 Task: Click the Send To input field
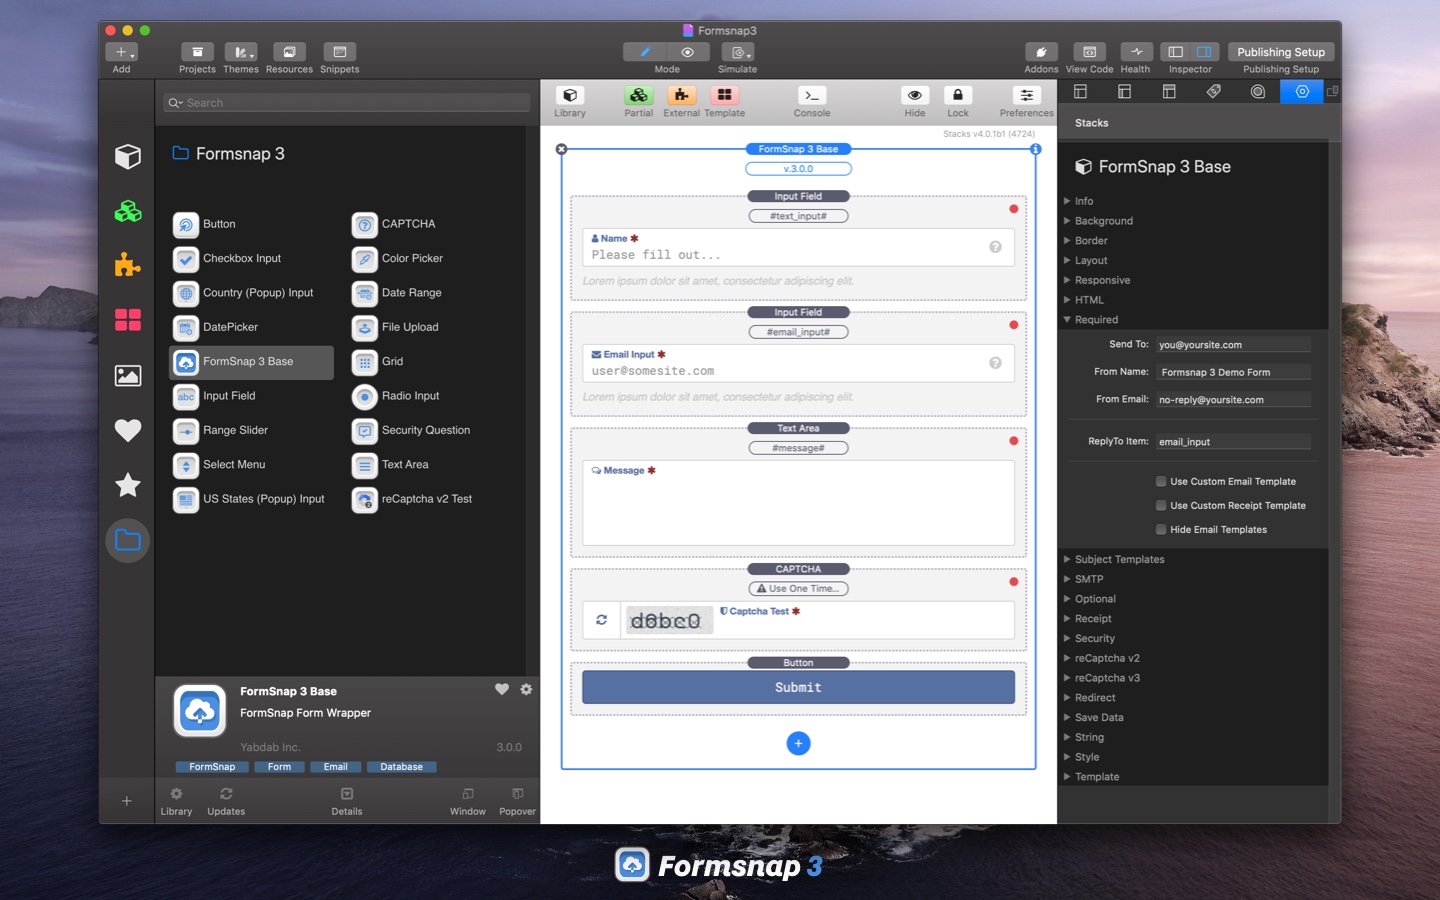tap(1233, 344)
